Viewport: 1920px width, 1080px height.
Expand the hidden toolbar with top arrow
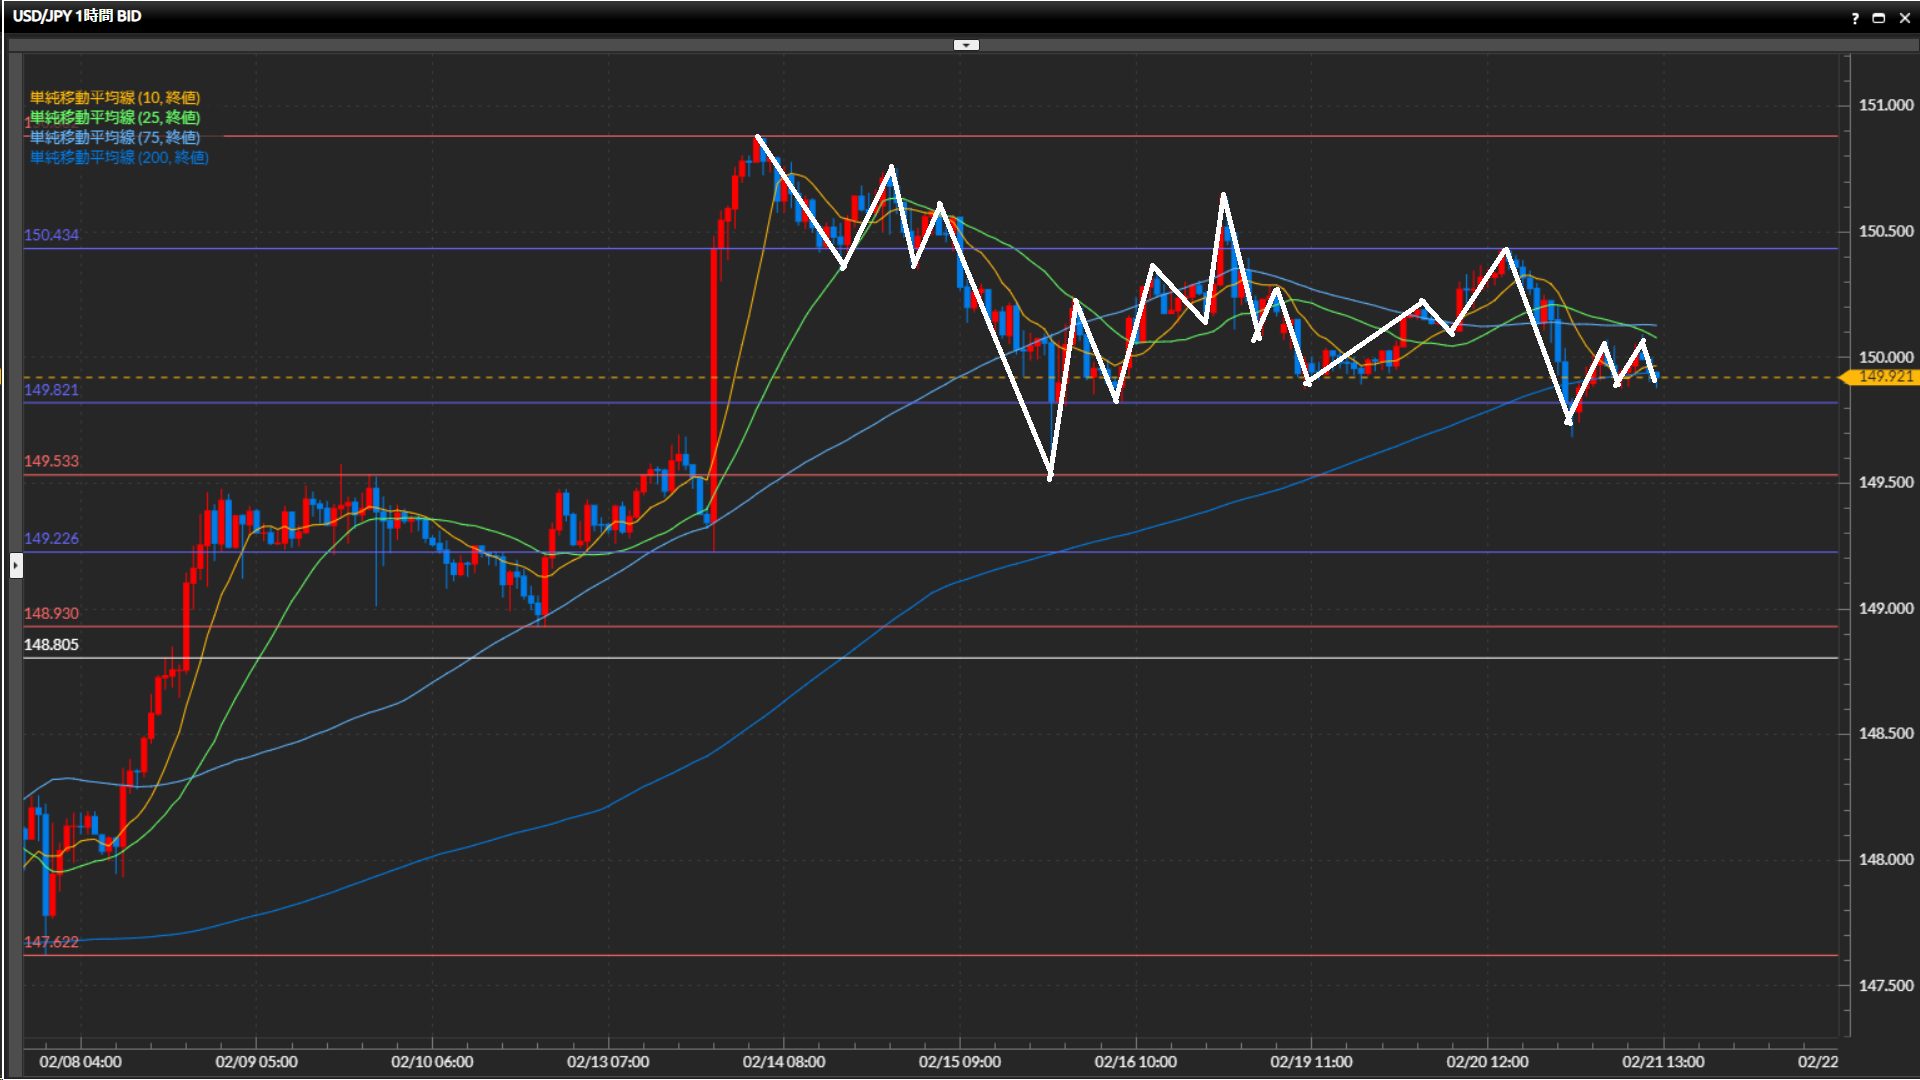[x=966, y=45]
